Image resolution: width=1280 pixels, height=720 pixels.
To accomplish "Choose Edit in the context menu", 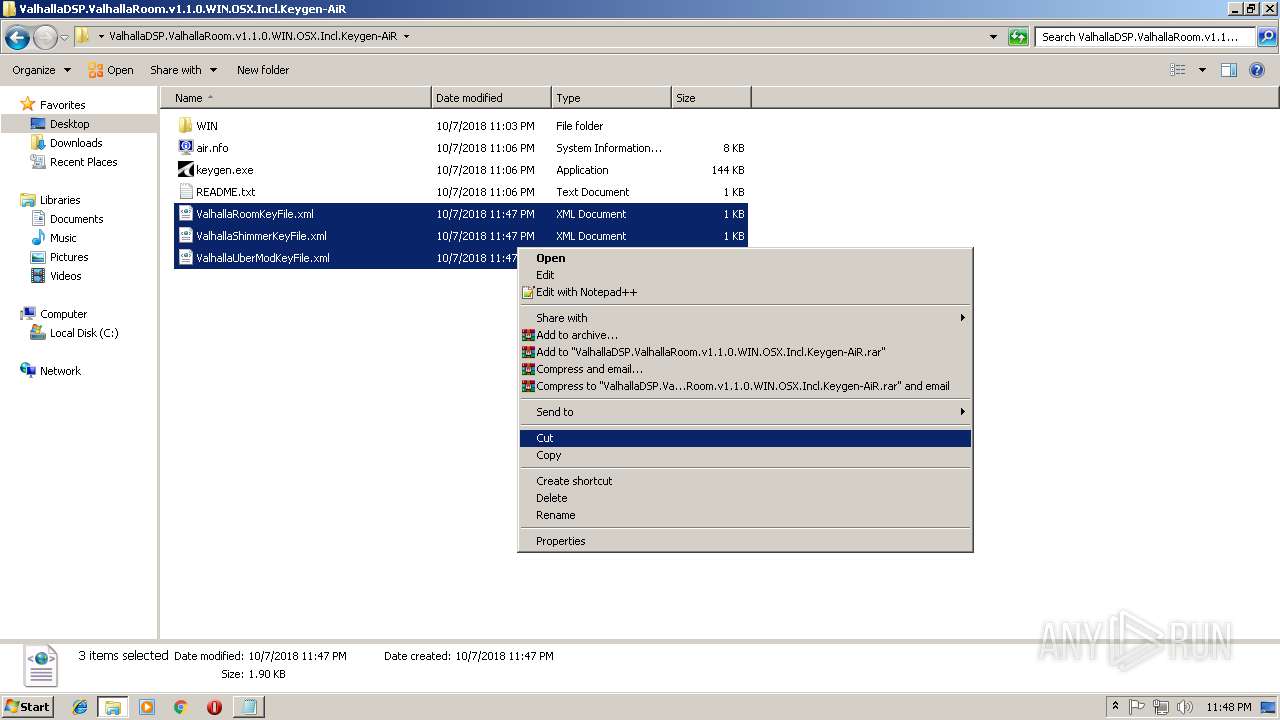I will click(745, 275).
